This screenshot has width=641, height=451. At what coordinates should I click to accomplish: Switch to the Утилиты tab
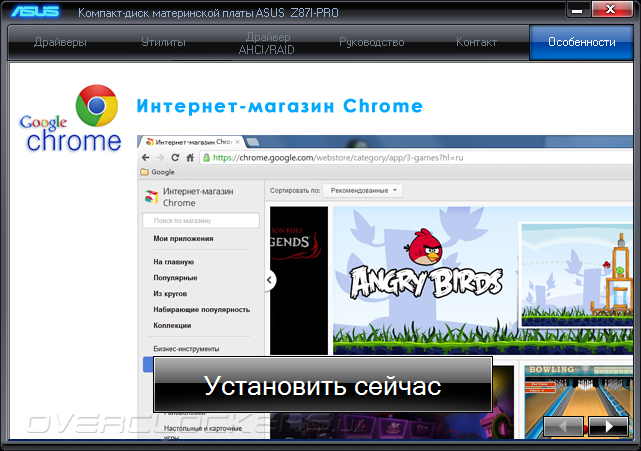pos(163,43)
